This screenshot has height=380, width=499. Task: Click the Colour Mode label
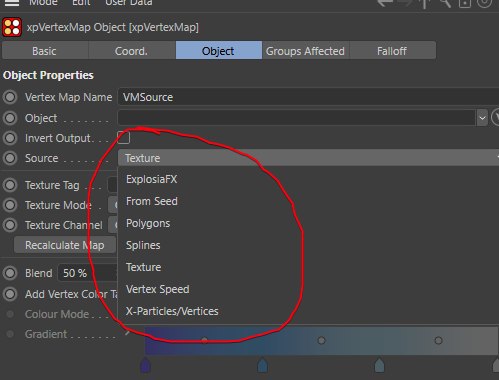point(57,314)
